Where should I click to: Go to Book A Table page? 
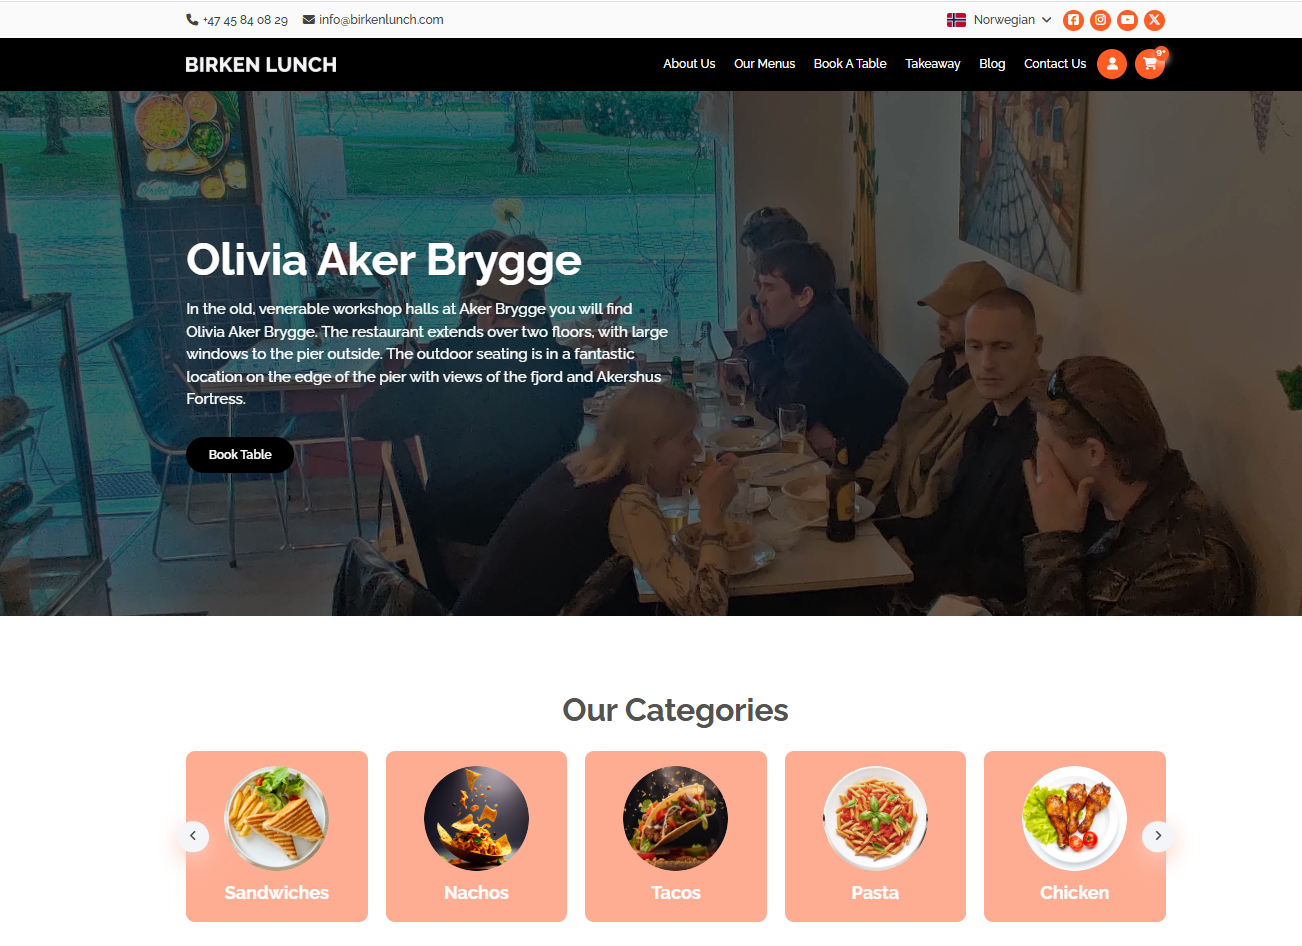click(850, 64)
